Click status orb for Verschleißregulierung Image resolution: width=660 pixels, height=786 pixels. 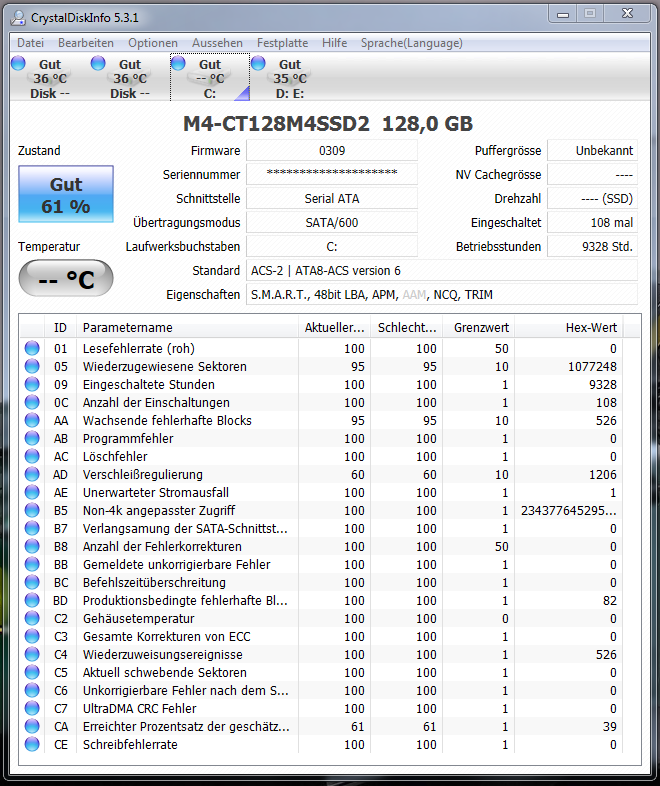tap(32, 474)
